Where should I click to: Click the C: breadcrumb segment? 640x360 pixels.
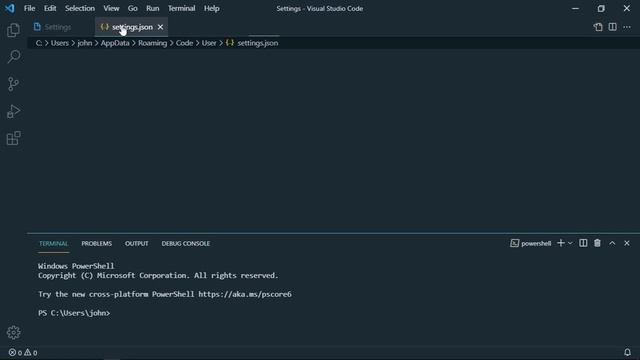pyautogui.click(x=39, y=43)
